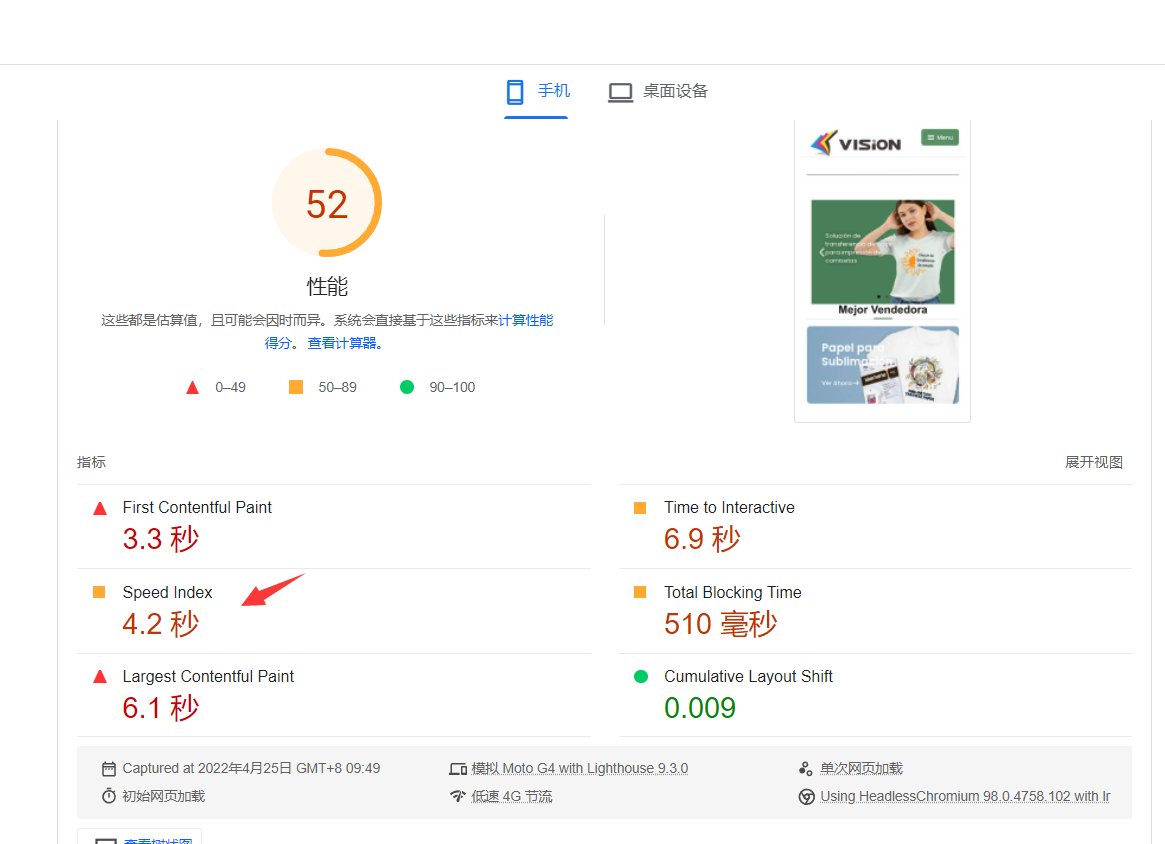Click 模拟 Moto G4 with Lighthouse 9.3.0

click(x=580, y=768)
